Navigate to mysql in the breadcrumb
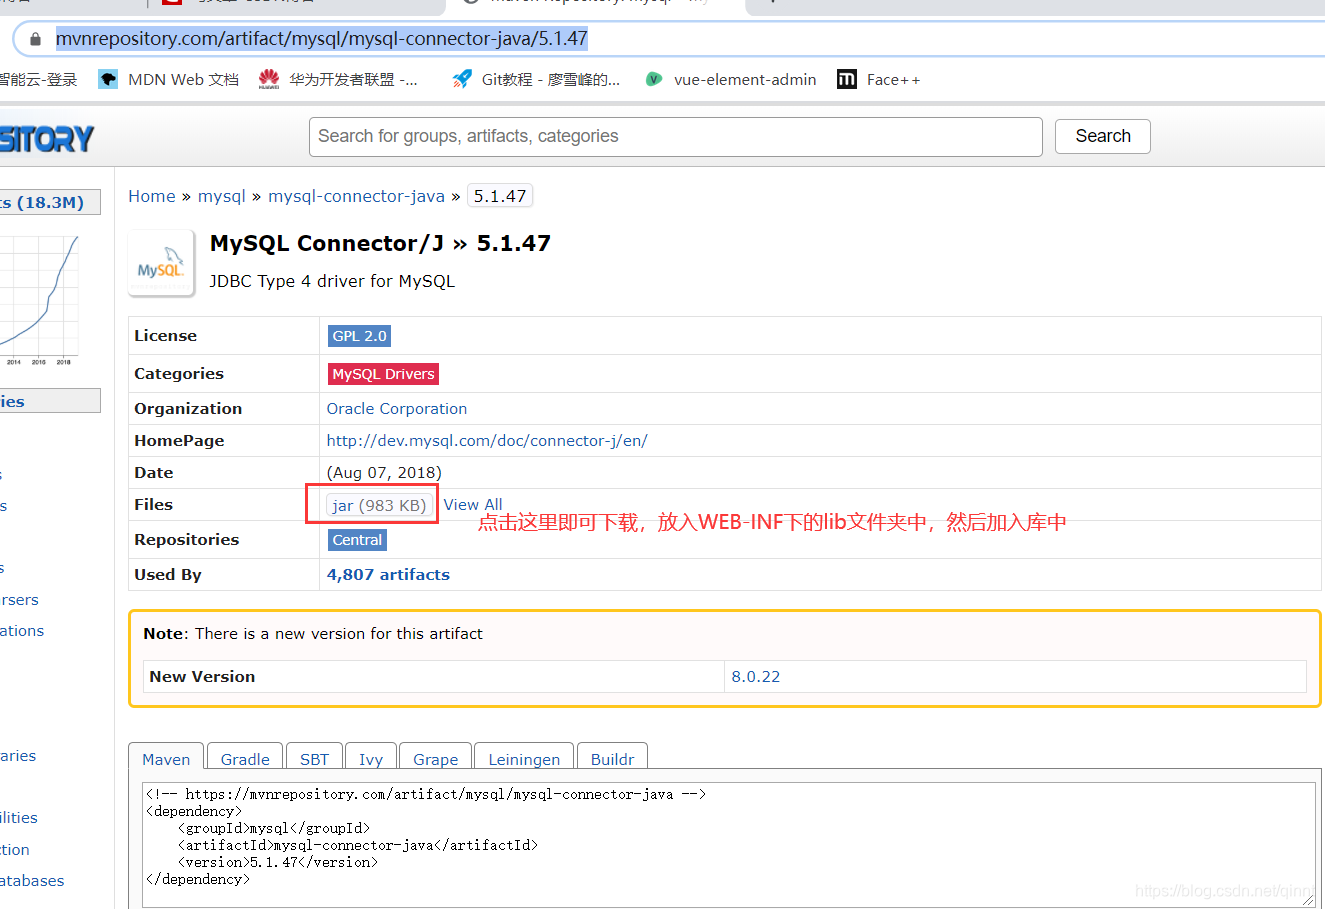Screen dimensions: 1325x909 pyautogui.click(x=221, y=196)
